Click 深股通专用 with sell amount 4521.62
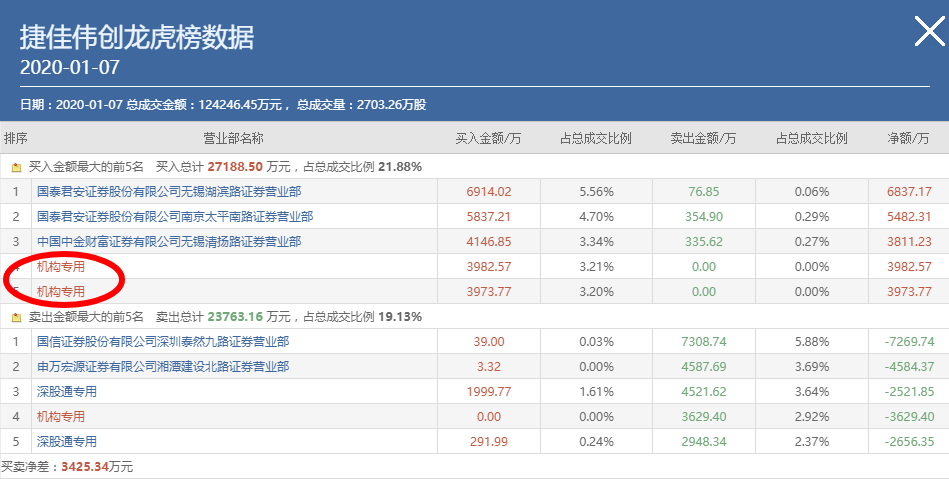Image resolution: width=949 pixels, height=479 pixels. pyautogui.click(x=67, y=392)
